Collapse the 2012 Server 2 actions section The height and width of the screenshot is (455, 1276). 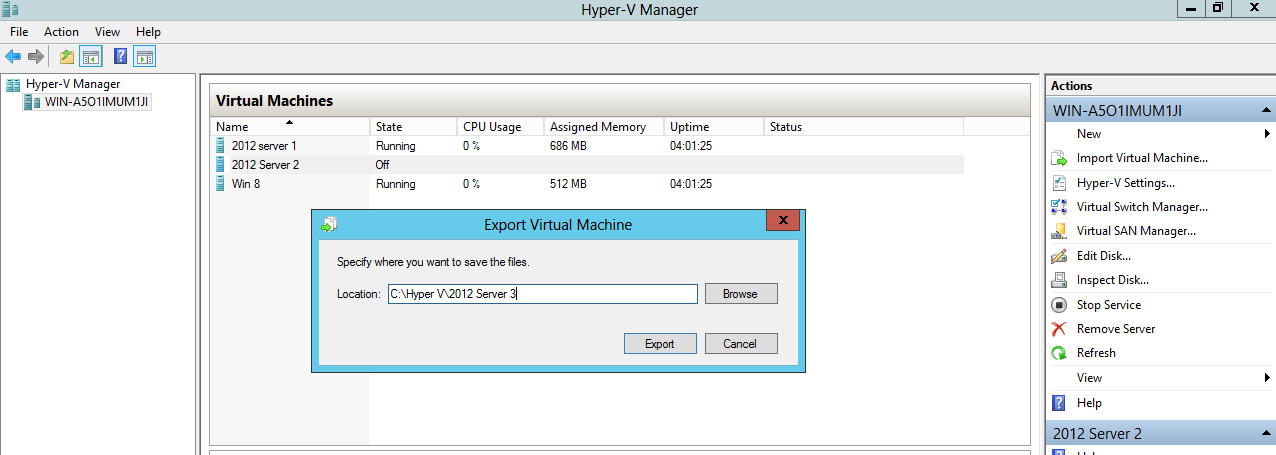pos(1266,434)
